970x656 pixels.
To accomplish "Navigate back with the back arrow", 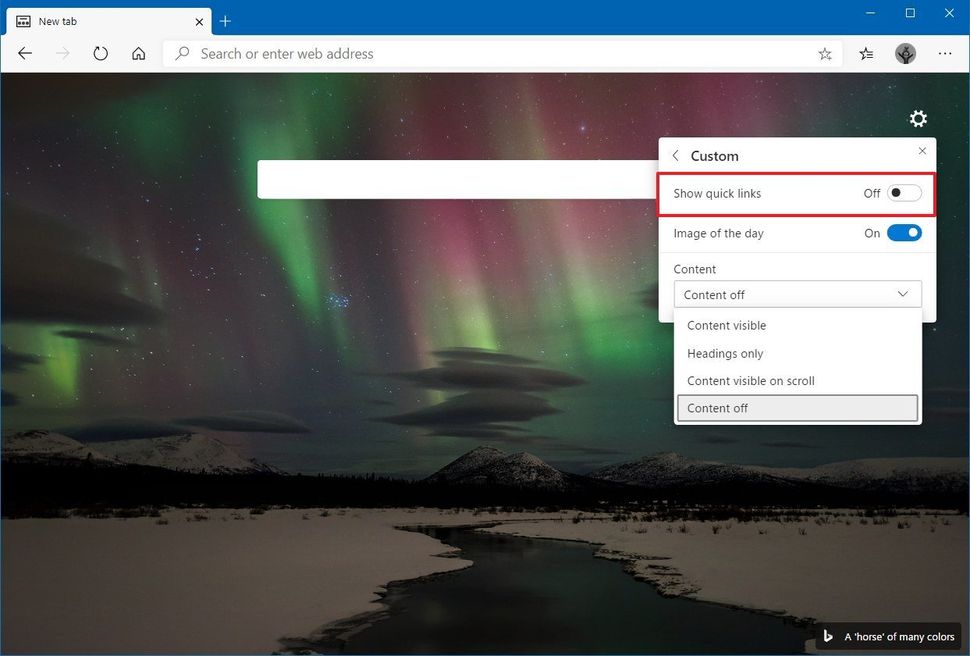I will click(x=24, y=53).
